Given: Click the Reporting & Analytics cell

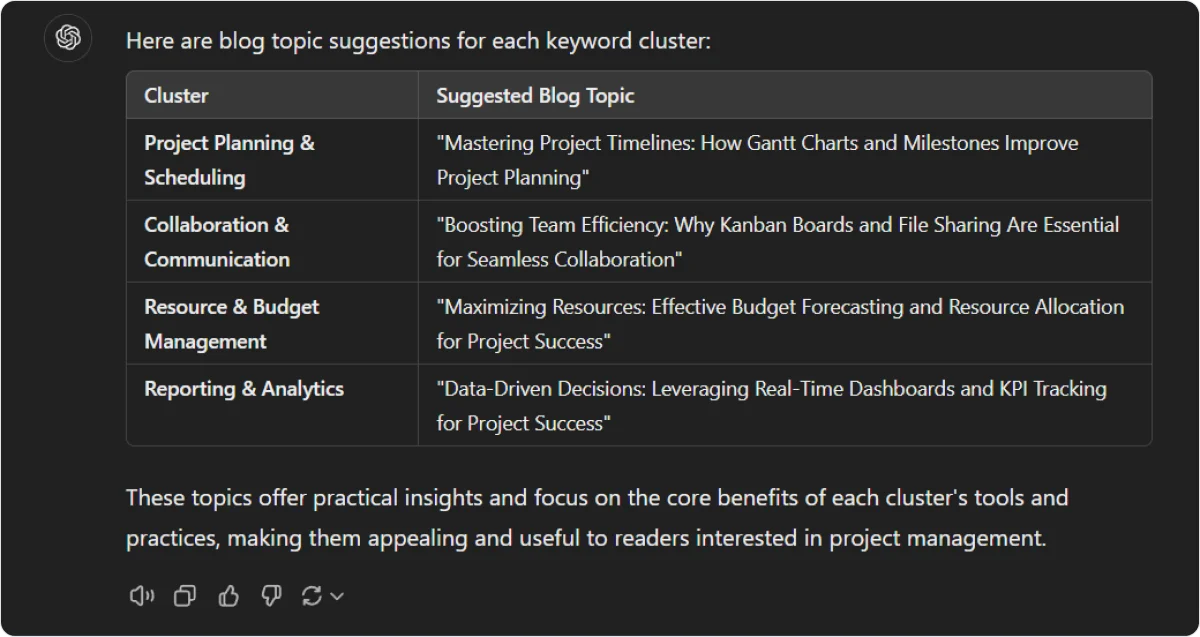Looking at the screenshot, I should tap(272, 405).
